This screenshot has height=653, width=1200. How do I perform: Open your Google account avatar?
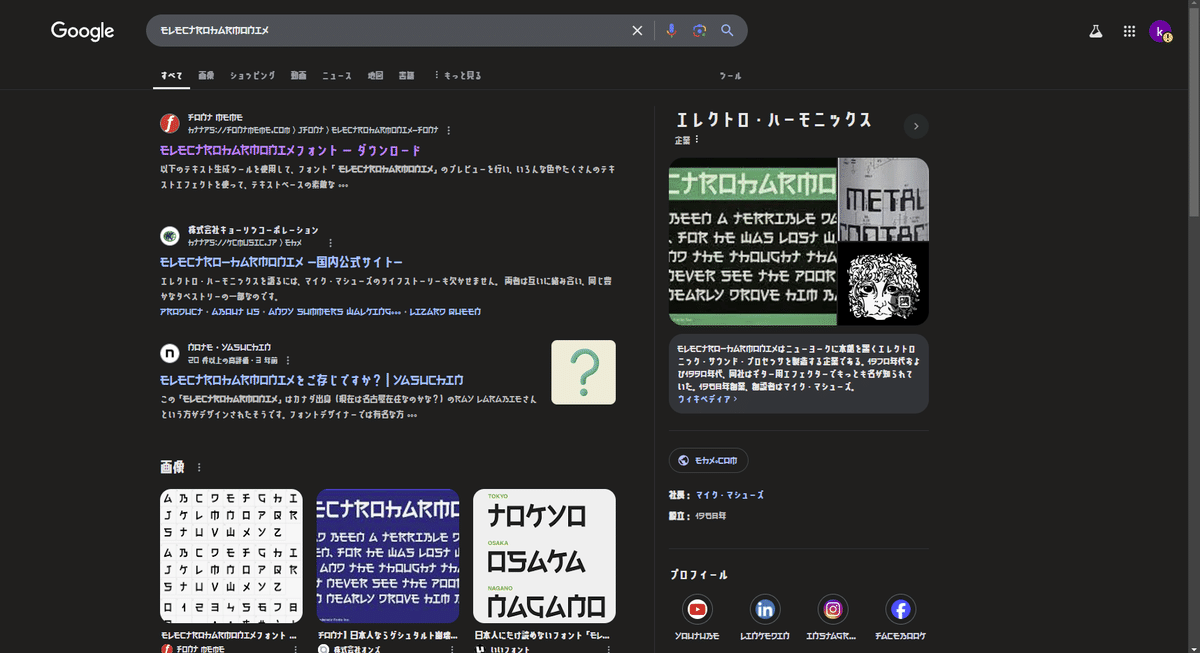[1162, 31]
